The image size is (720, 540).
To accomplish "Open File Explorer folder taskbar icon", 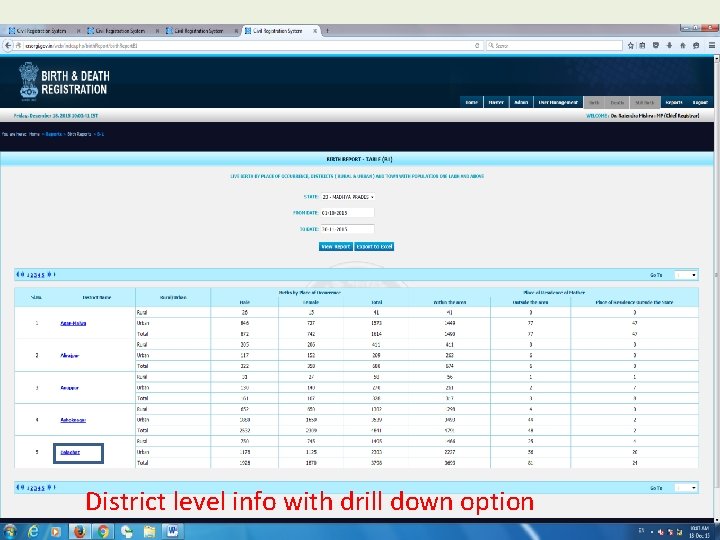I will point(149,531).
